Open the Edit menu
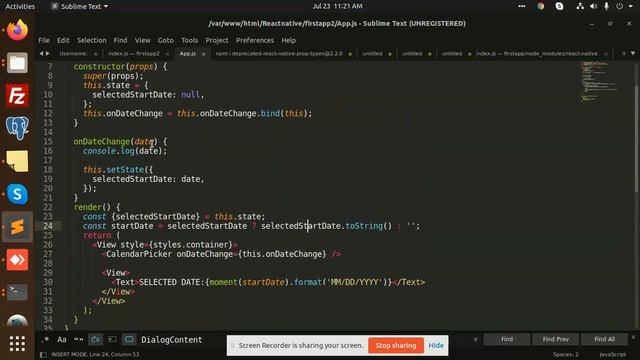This screenshot has width=640, height=360. pos(63,40)
